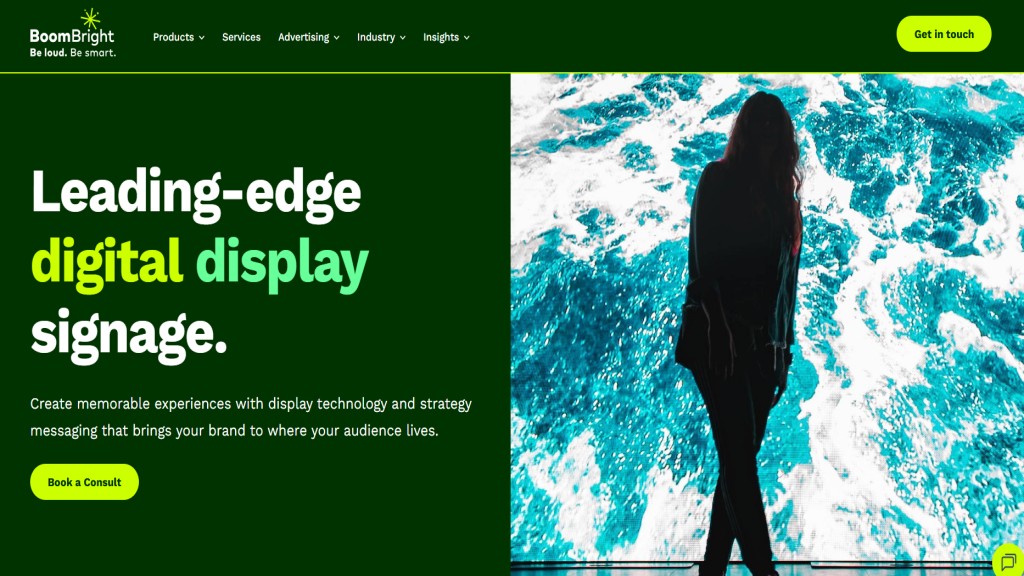Open the chat widget icon
1024x576 pixels.
(1008, 562)
